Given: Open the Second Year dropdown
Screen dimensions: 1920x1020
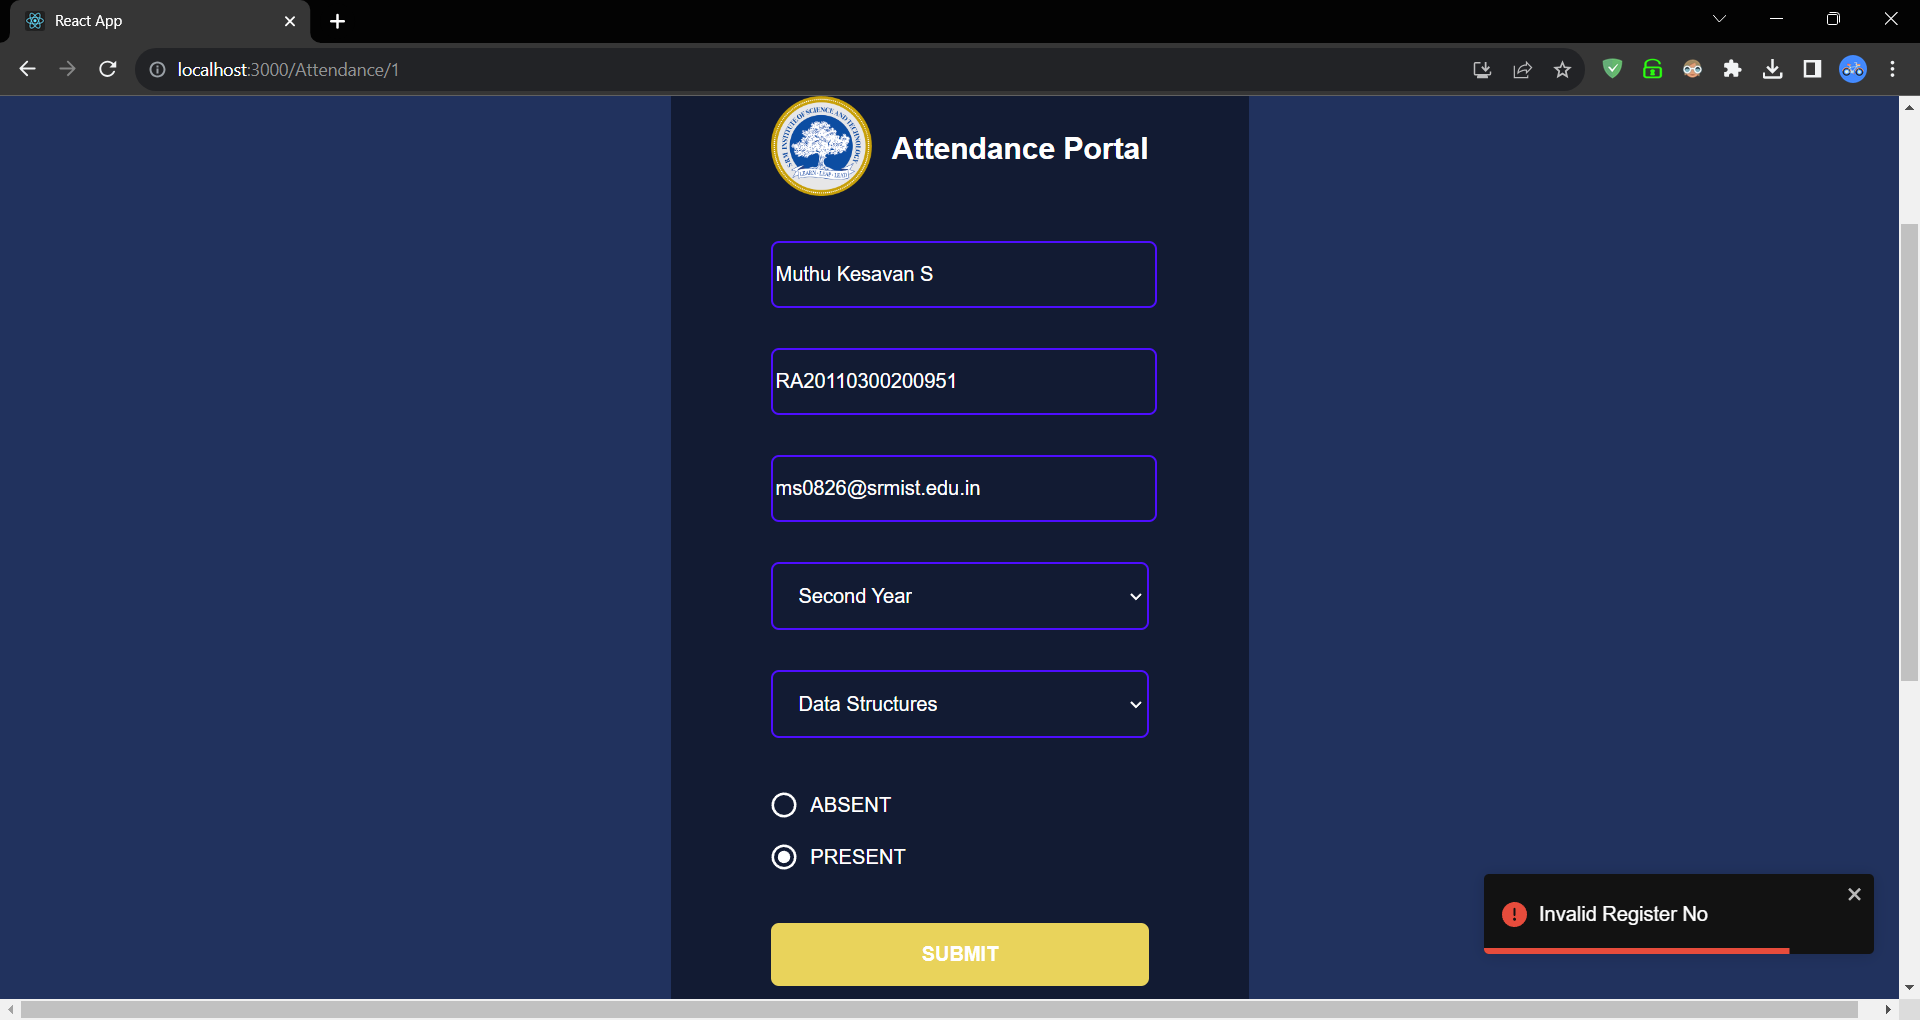Looking at the screenshot, I should click(x=959, y=596).
